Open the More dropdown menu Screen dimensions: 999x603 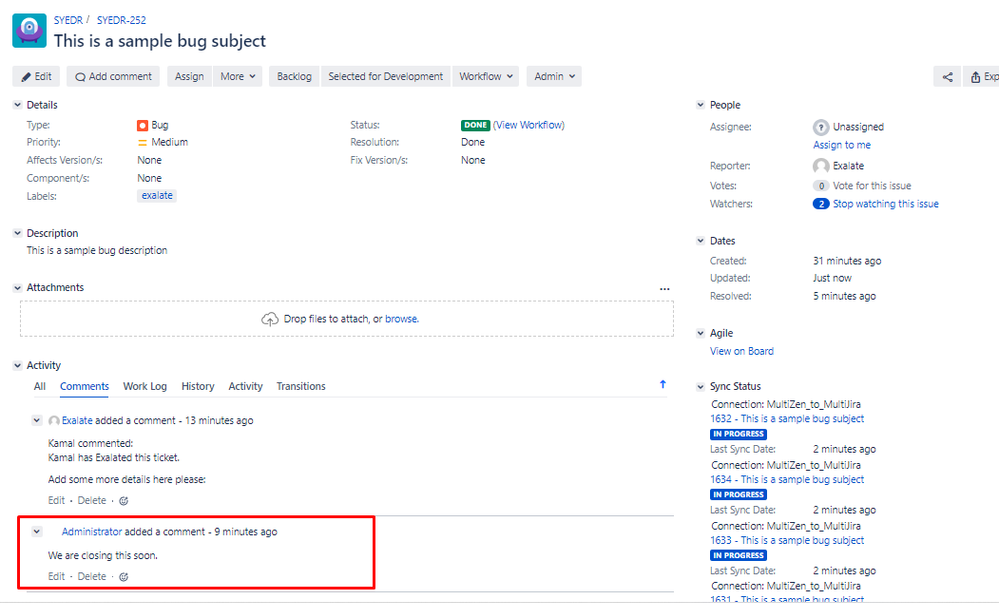coord(238,76)
